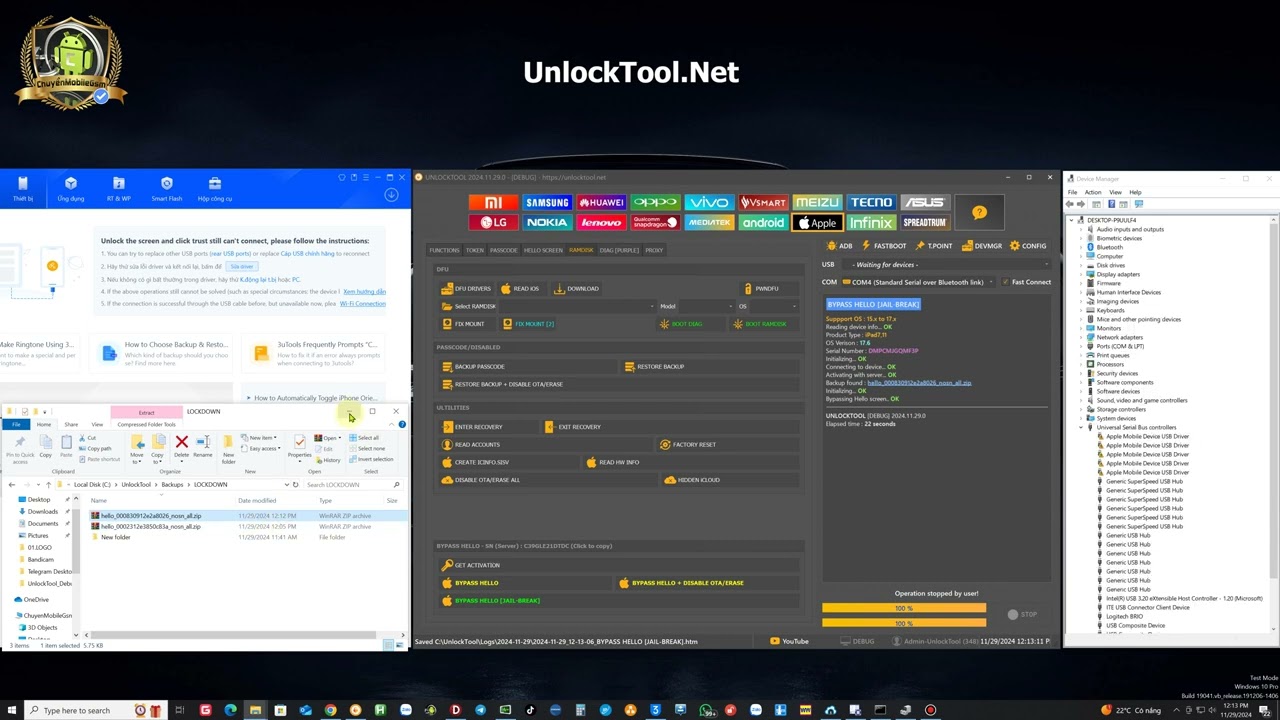Select the LG brand tile
The height and width of the screenshot is (720, 1280).
pyautogui.click(x=493, y=223)
